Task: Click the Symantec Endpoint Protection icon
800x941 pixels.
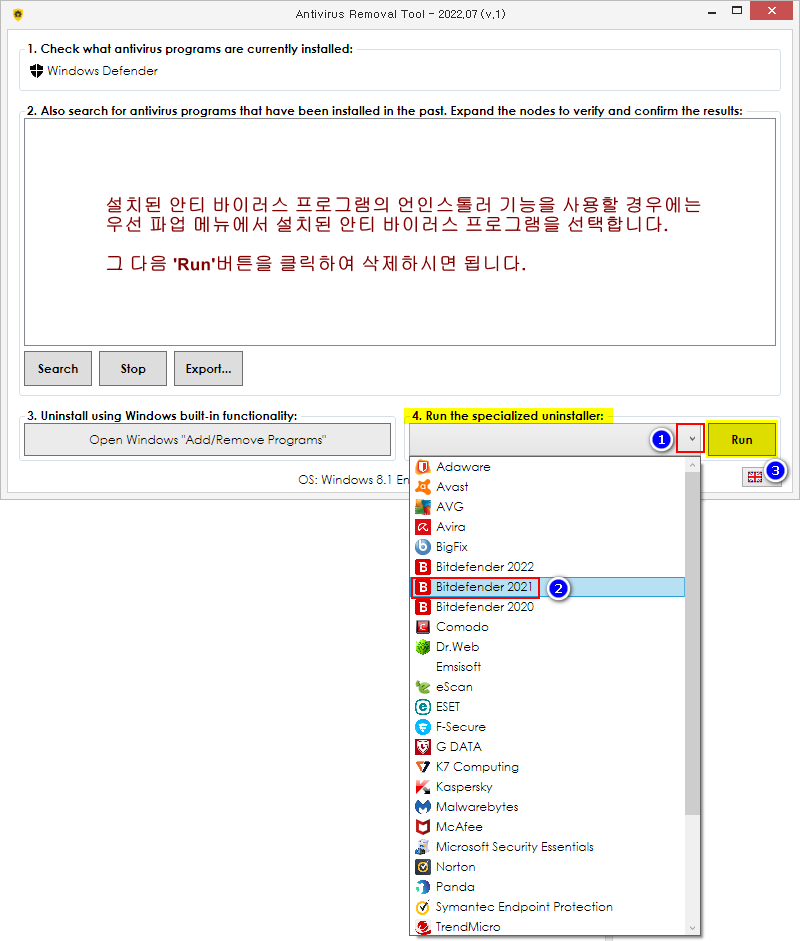Action: (423, 907)
